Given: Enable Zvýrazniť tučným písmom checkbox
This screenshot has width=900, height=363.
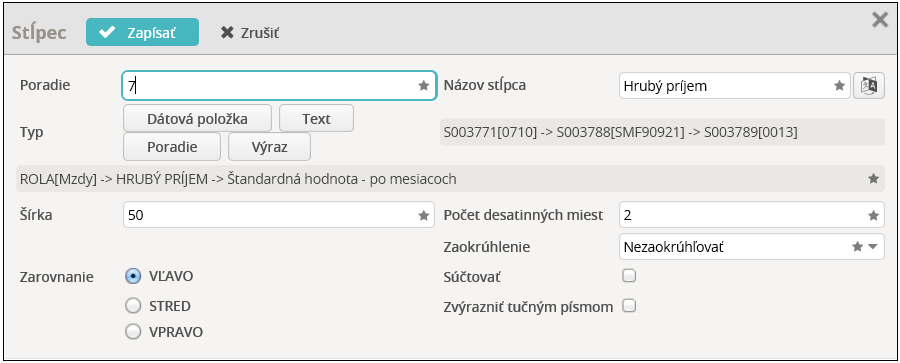Looking at the screenshot, I should coord(630,306).
